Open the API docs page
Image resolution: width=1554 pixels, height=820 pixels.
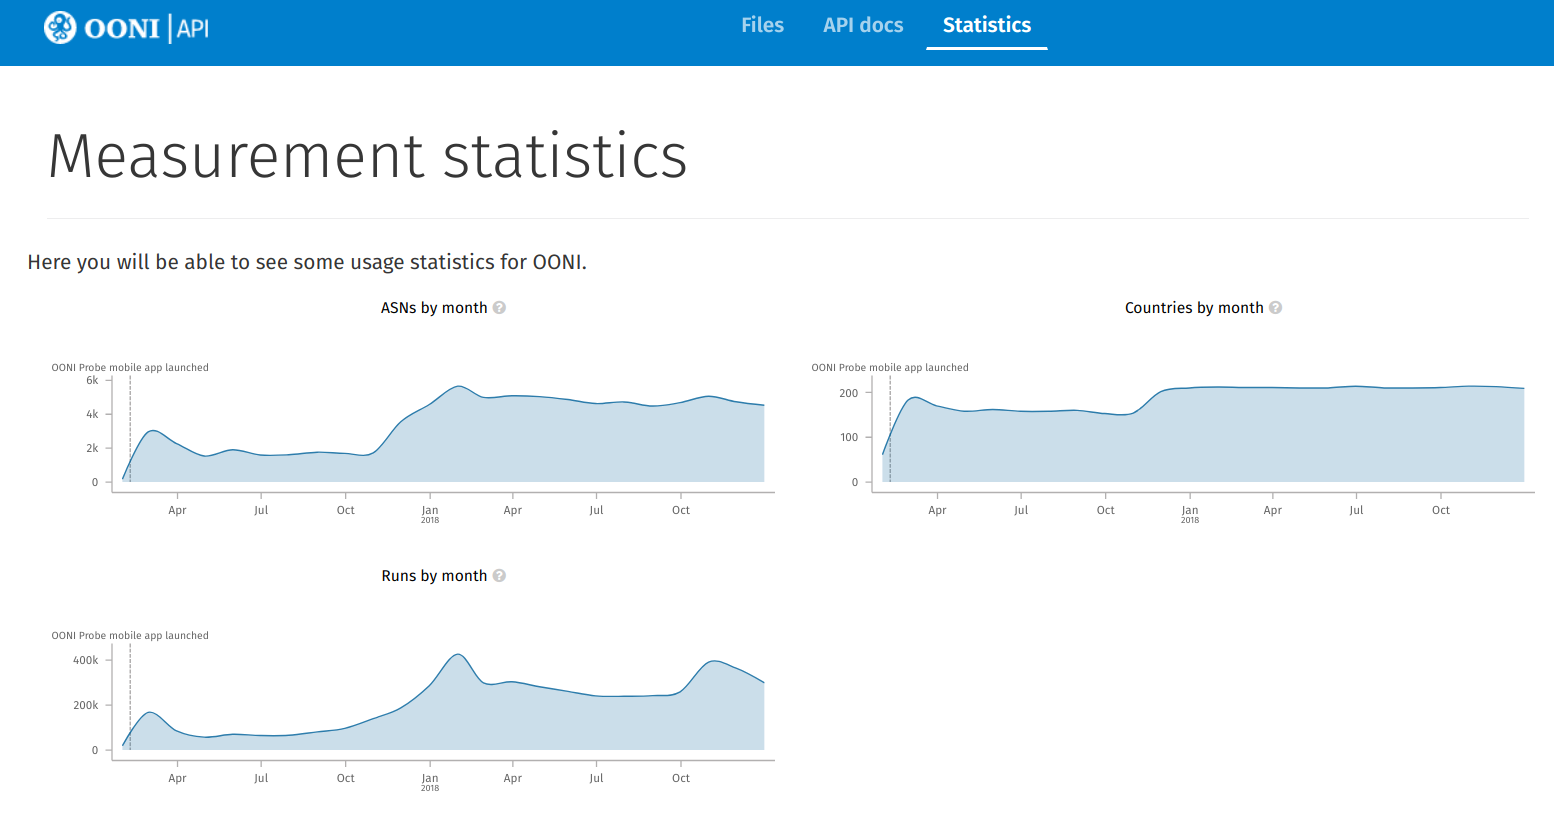click(862, 25)
